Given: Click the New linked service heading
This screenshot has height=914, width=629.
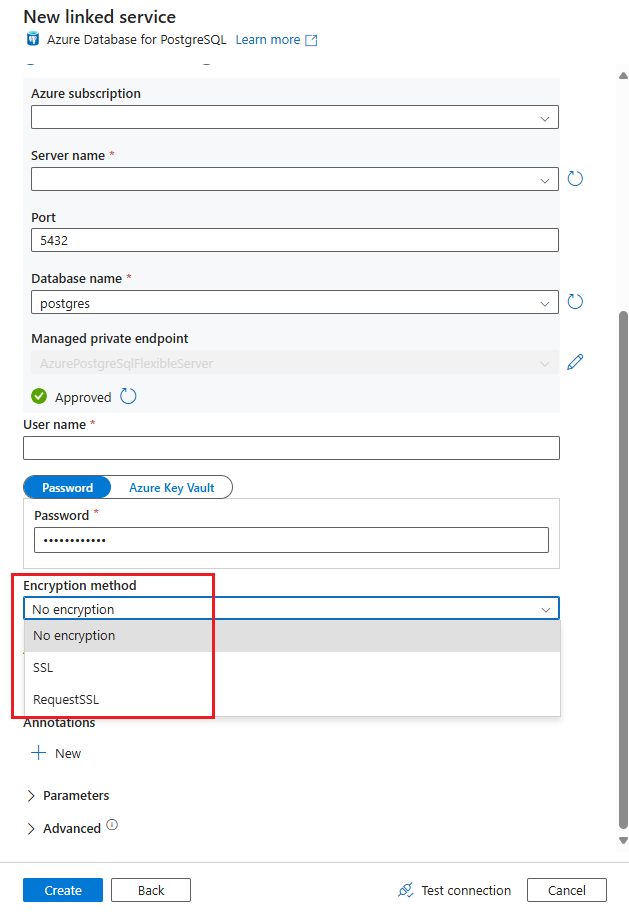Looking at the screenshot, I should point(100,17).
